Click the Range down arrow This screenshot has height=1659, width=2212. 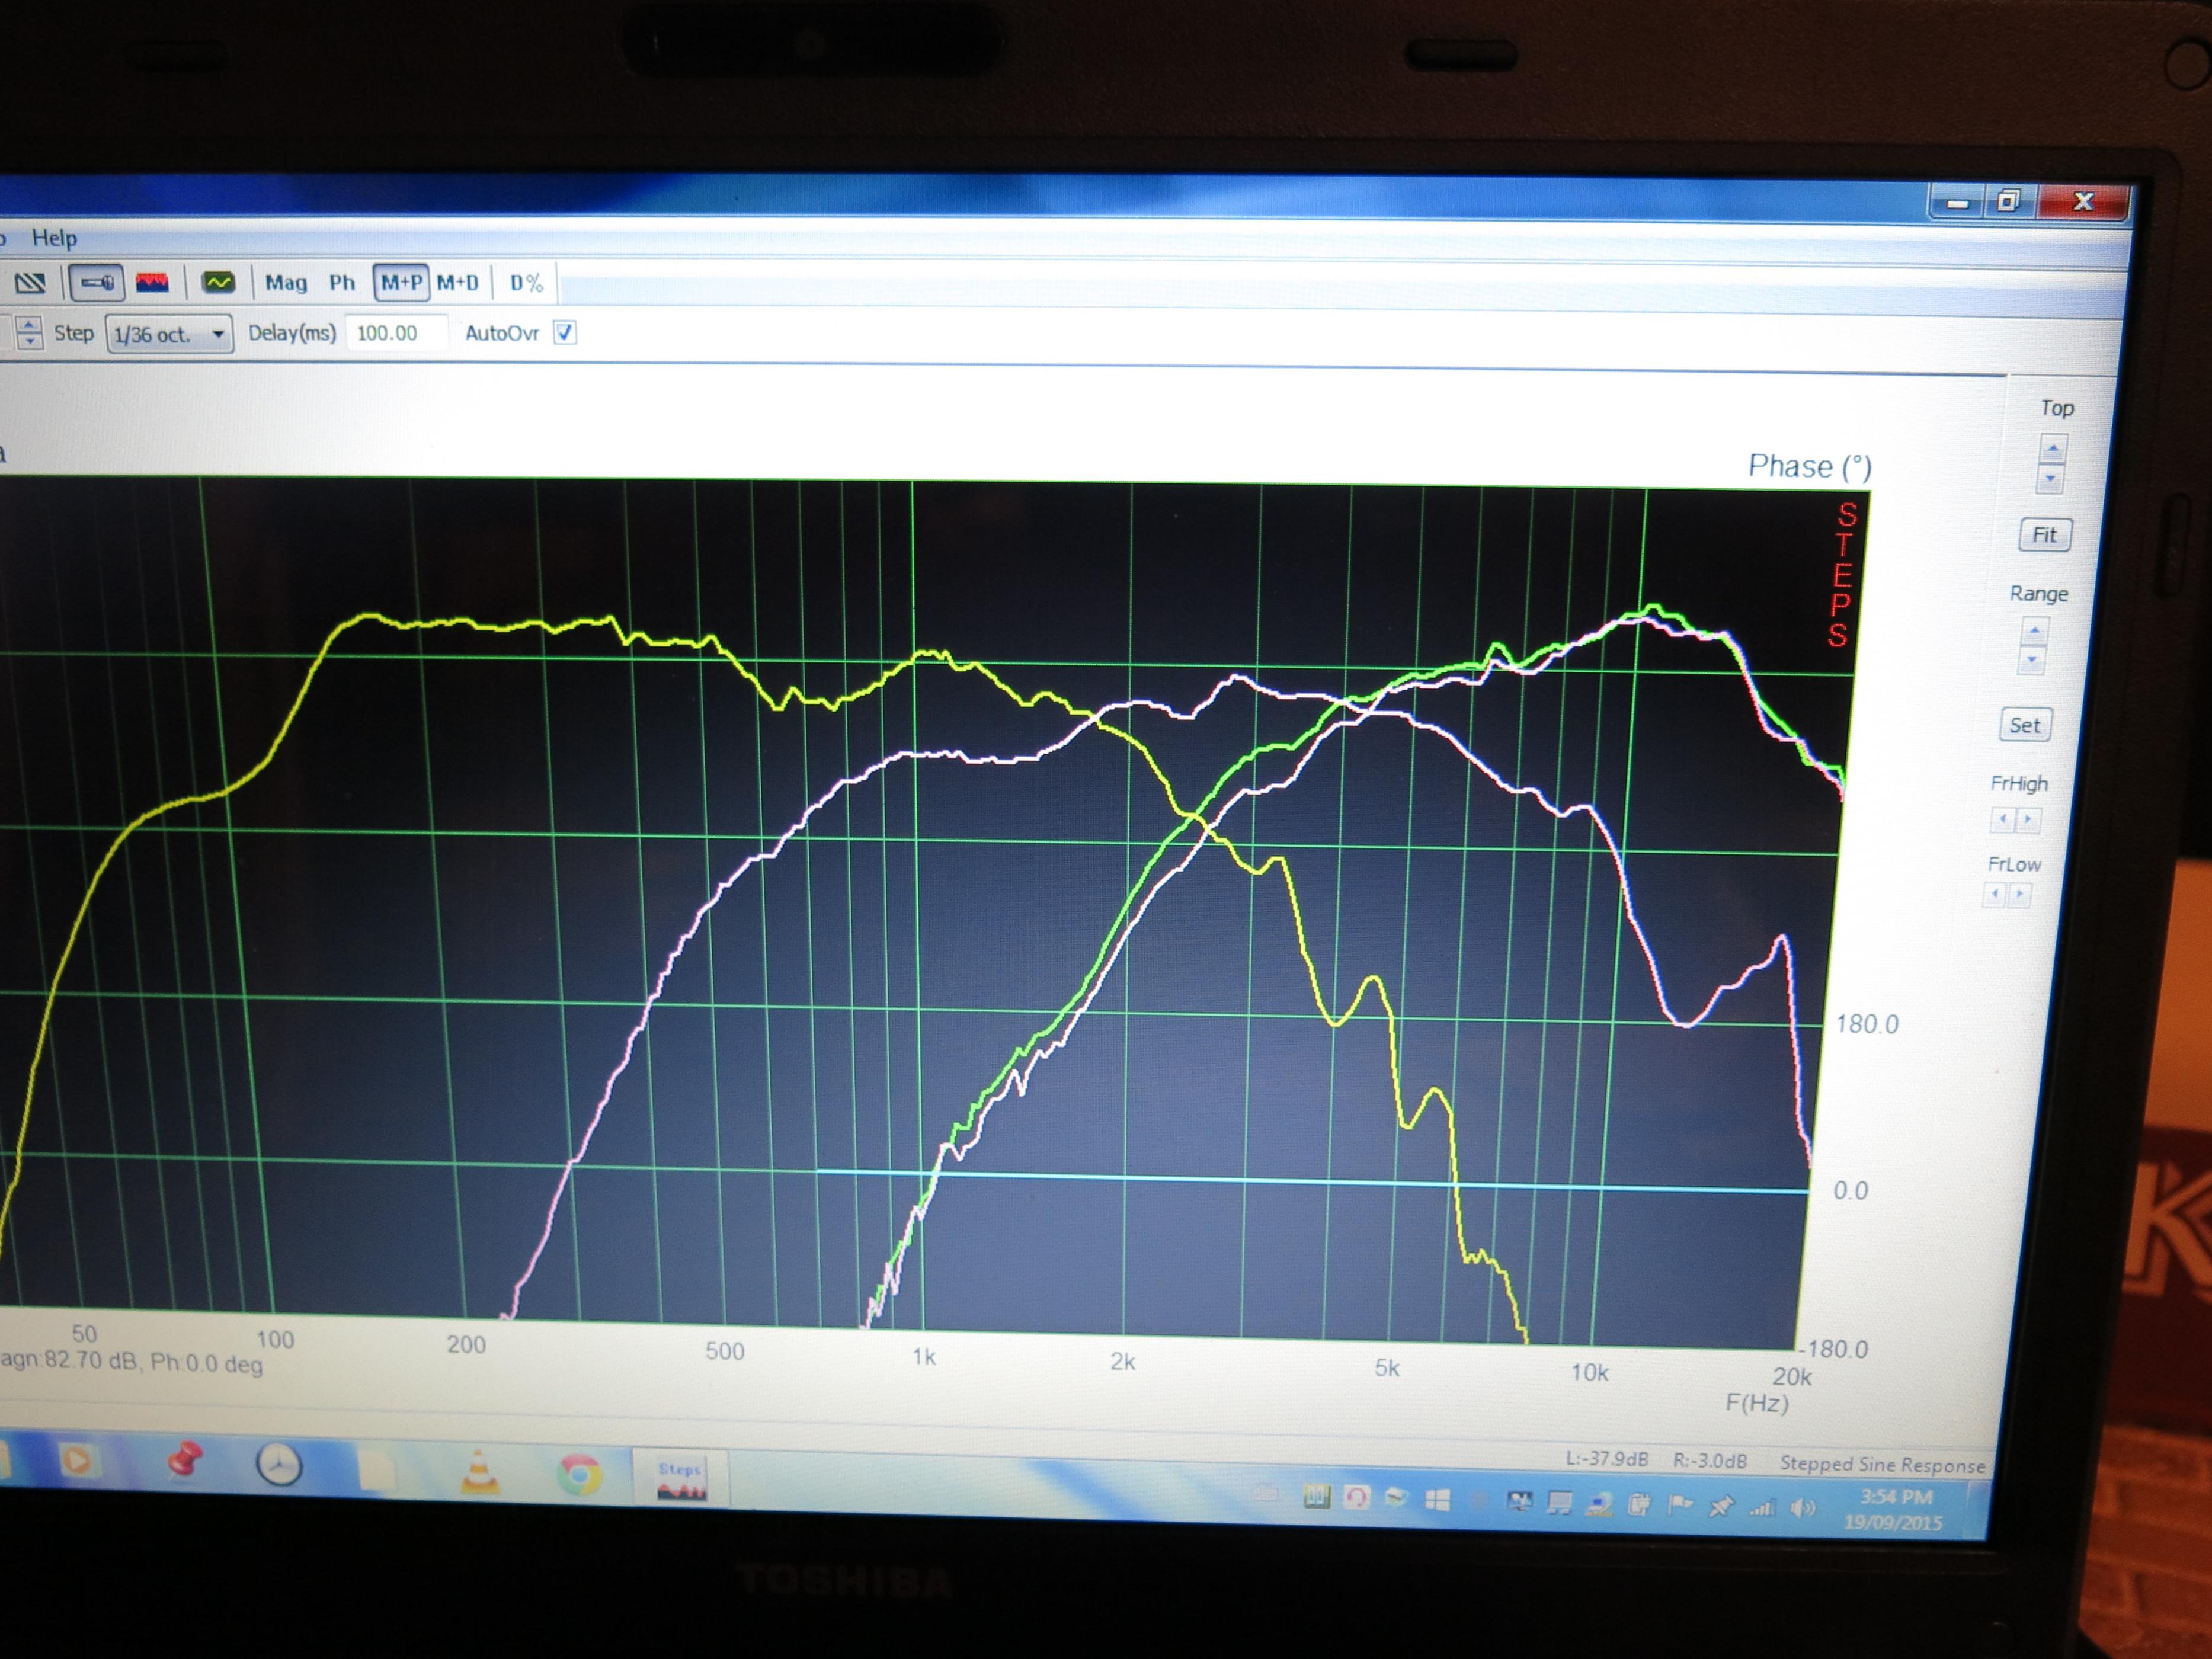point(2032,660)
